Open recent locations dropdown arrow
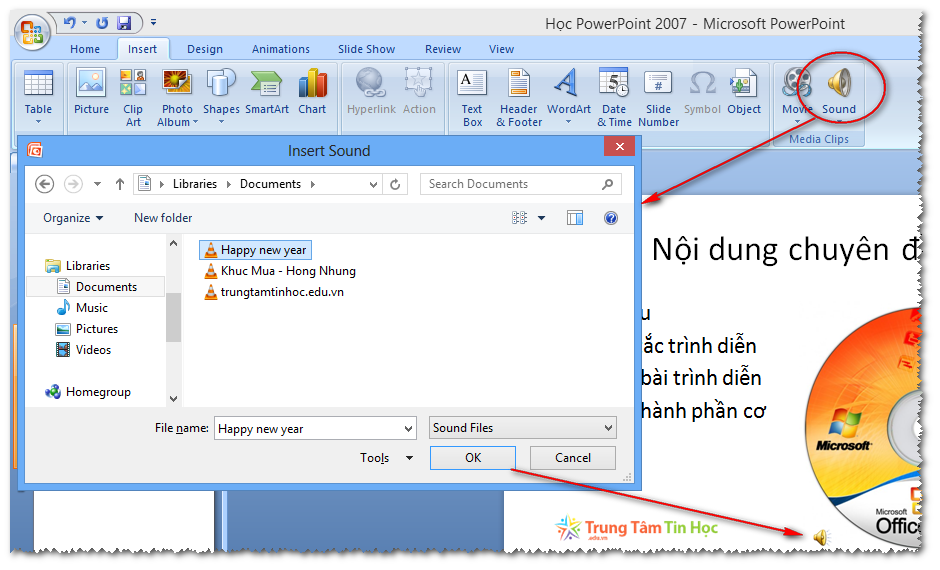 point(98,184)
